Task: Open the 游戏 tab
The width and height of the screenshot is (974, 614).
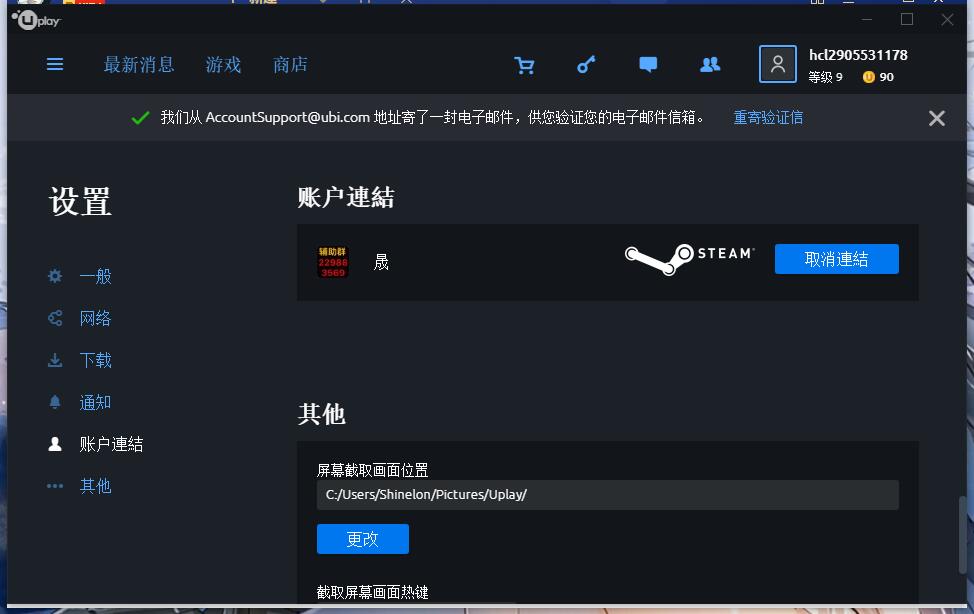Action: (223, 65)
